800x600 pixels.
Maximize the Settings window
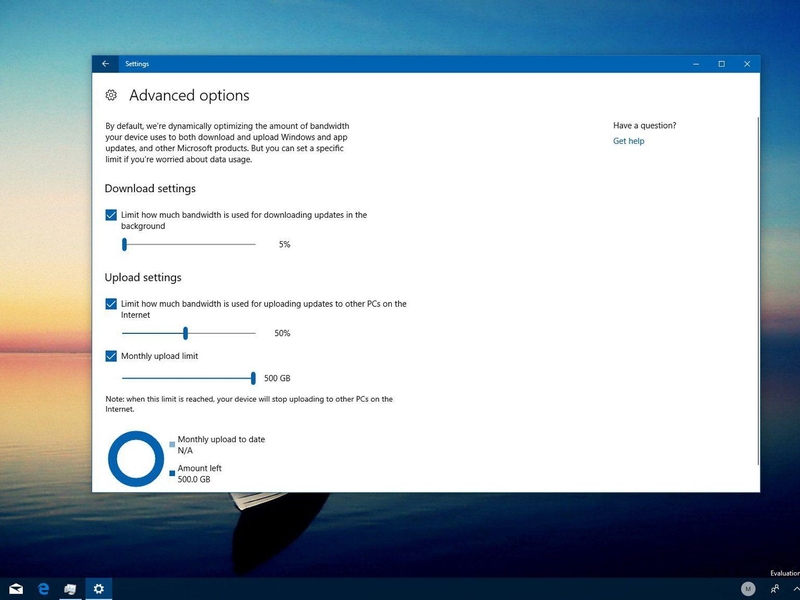[721, 64]
